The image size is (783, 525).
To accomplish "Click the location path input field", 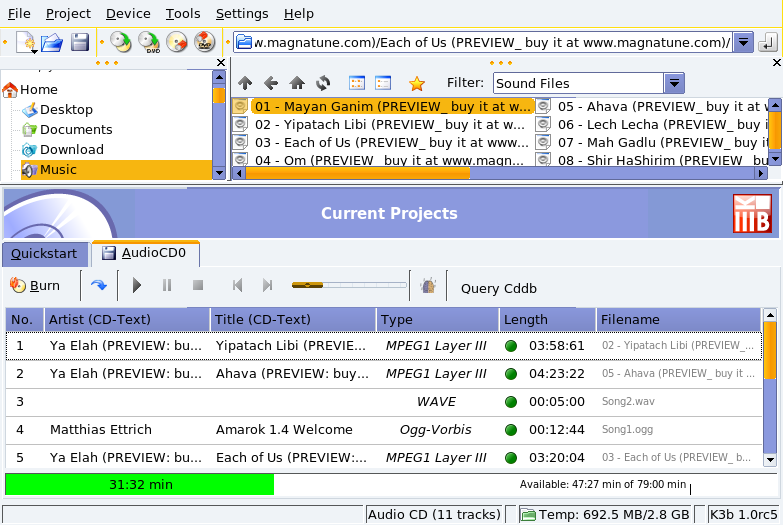I will (x=484, y=42).
